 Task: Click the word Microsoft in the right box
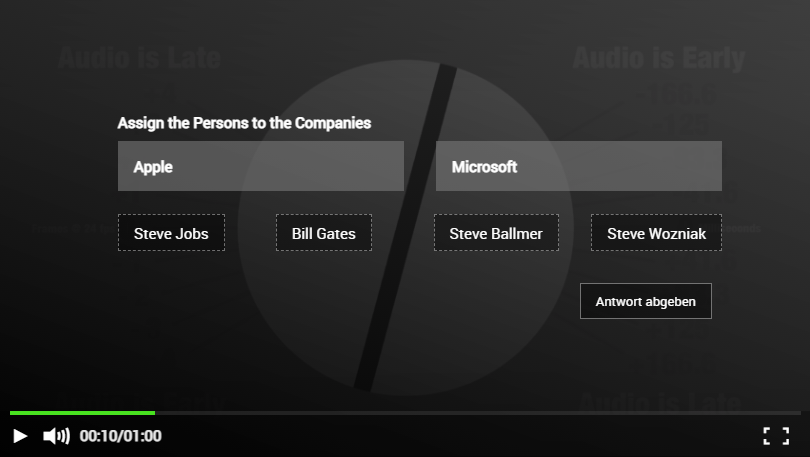[x=484, y=167]
